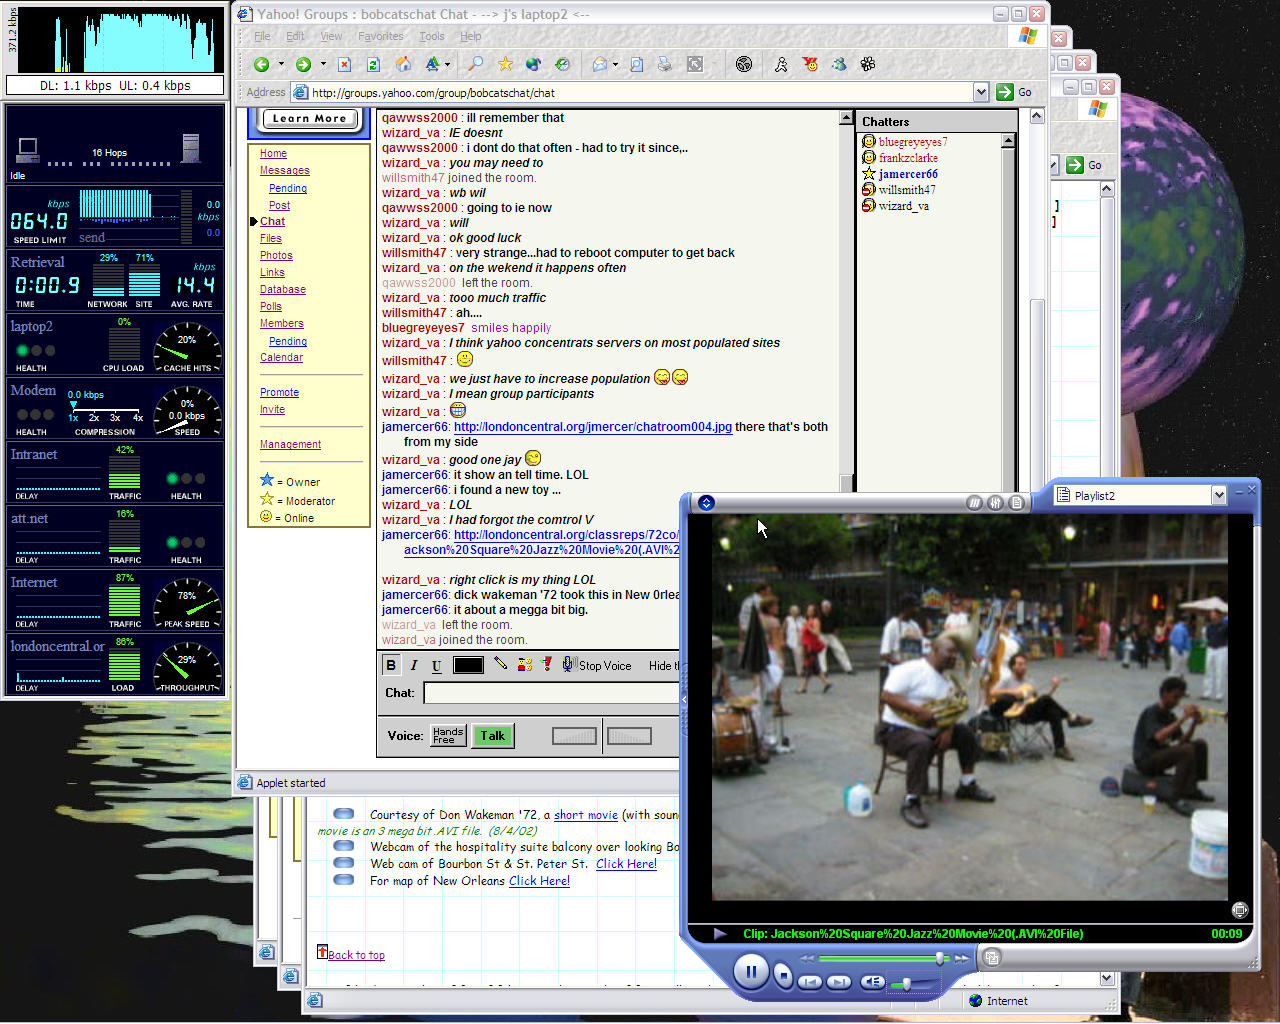Open the Edit menu
1280x1024 pixels.
[x=295, y=36]
